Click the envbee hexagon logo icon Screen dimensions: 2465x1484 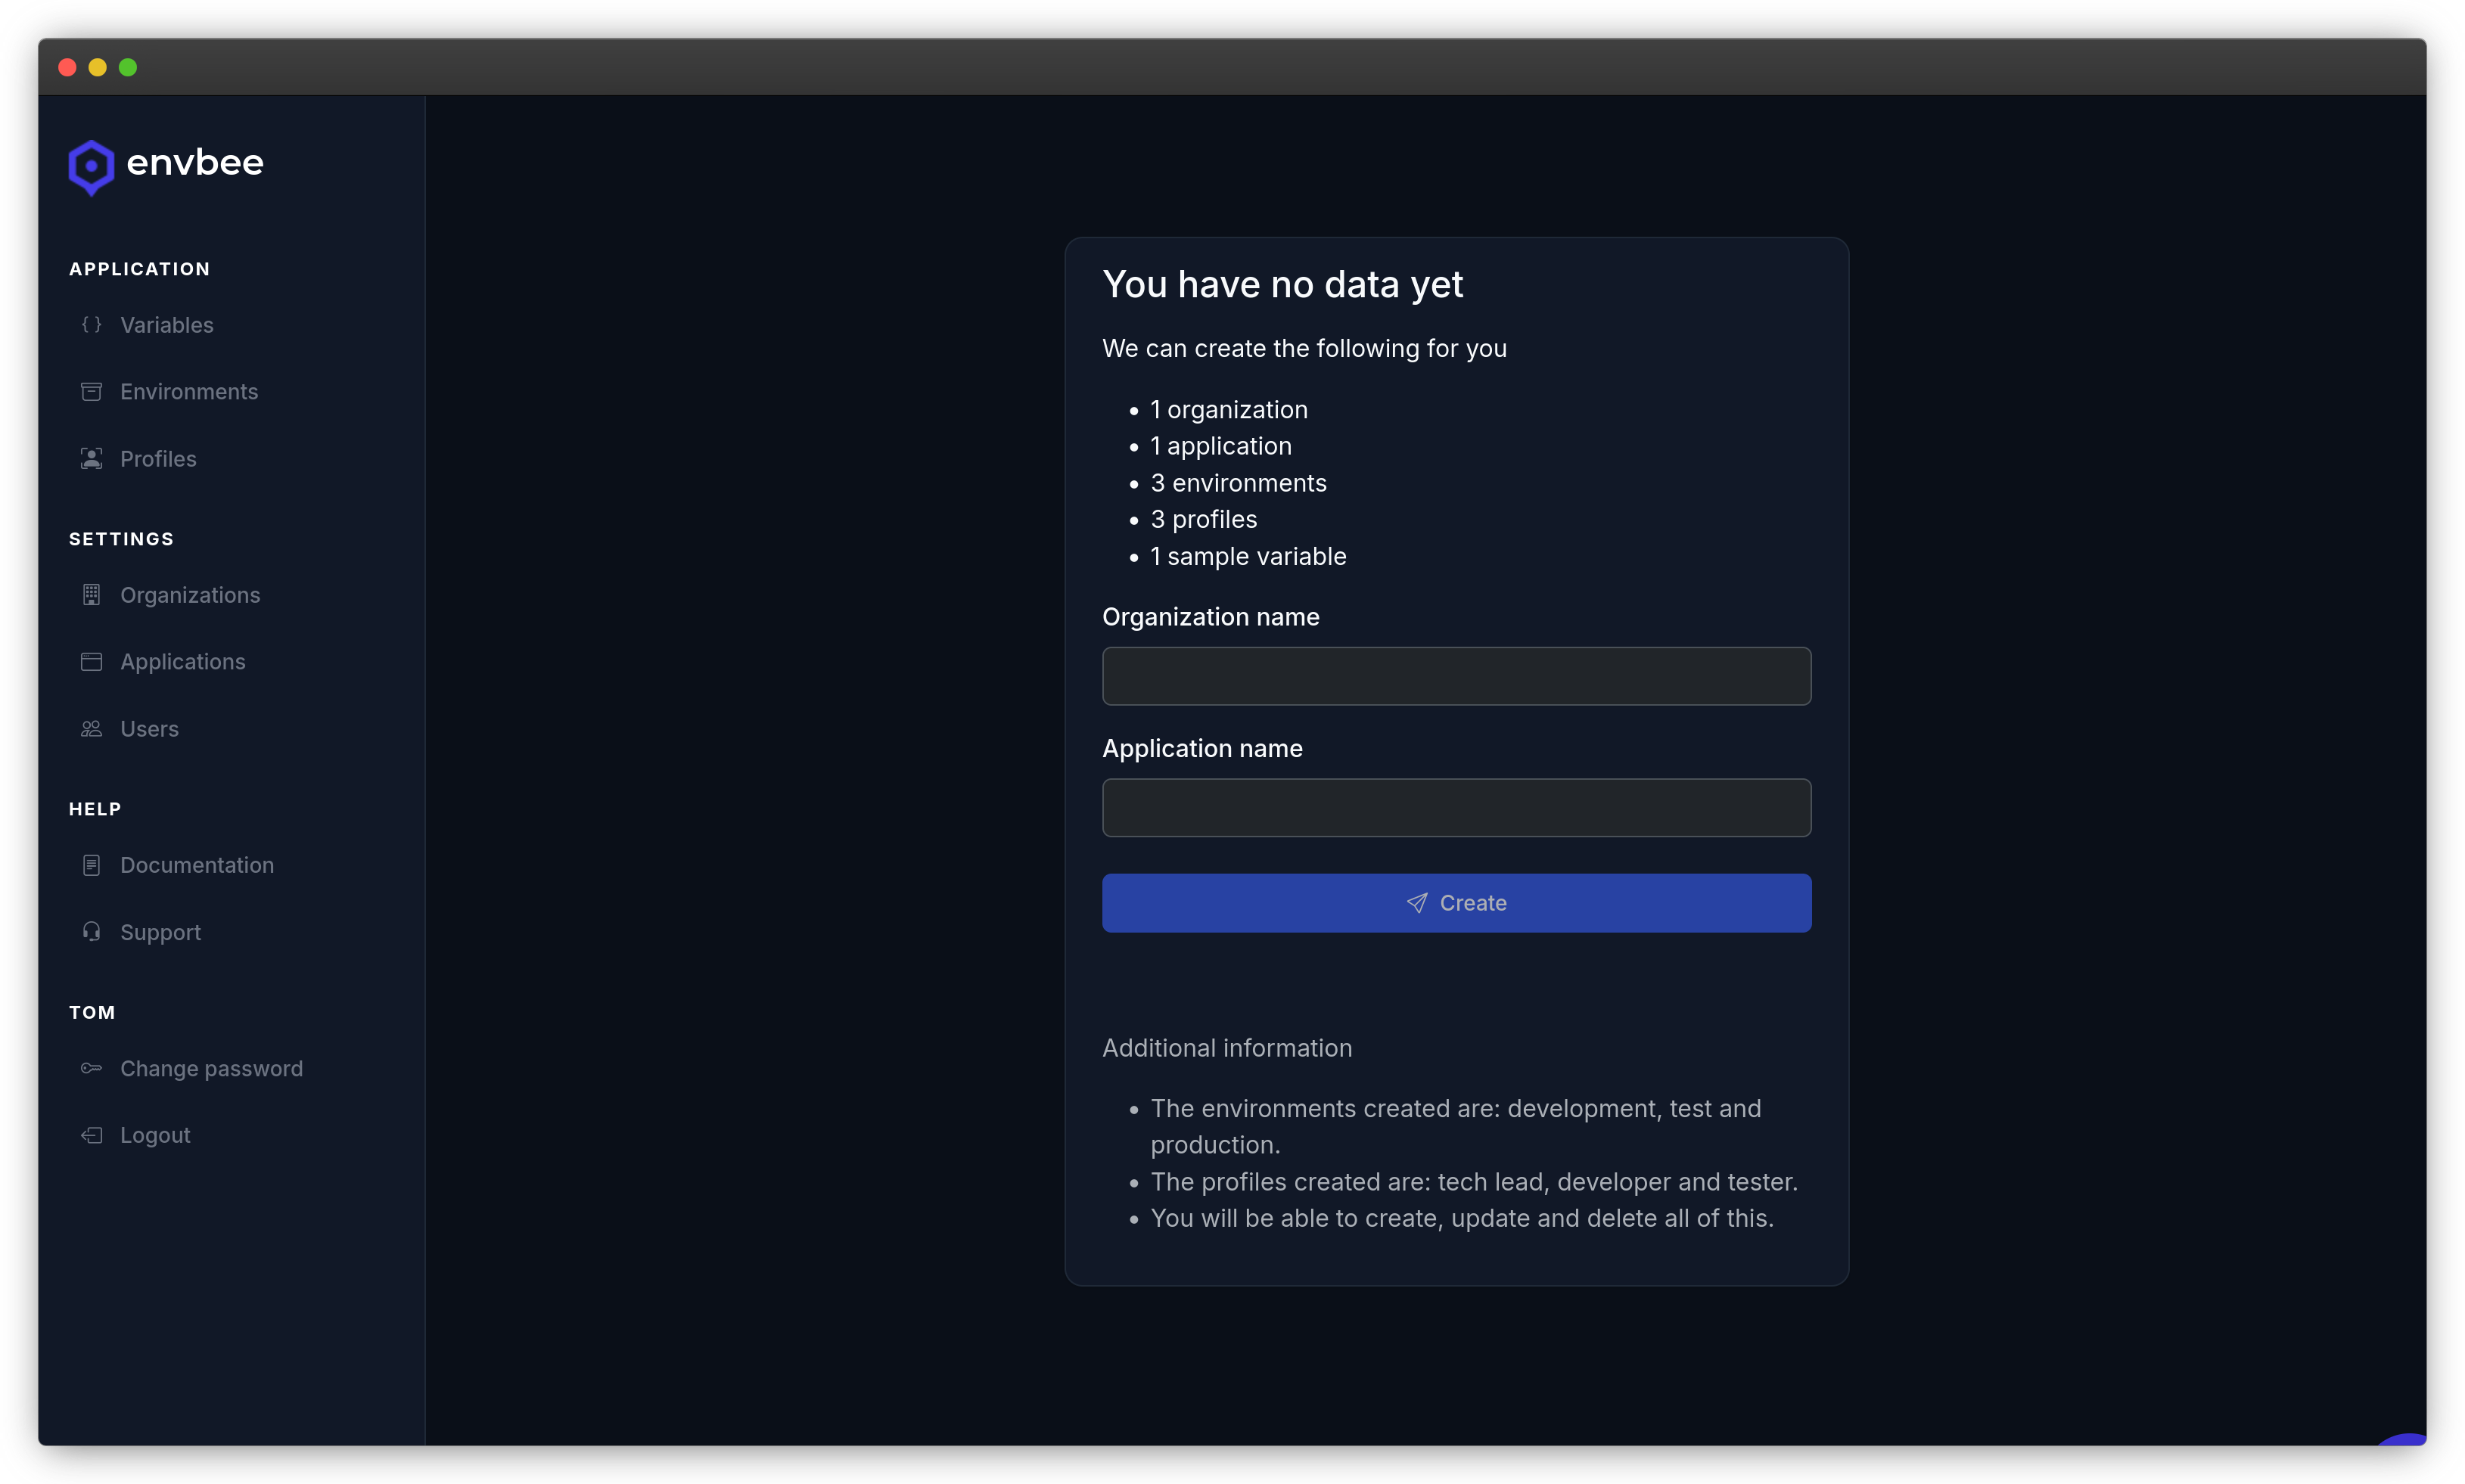coord(91,166)
